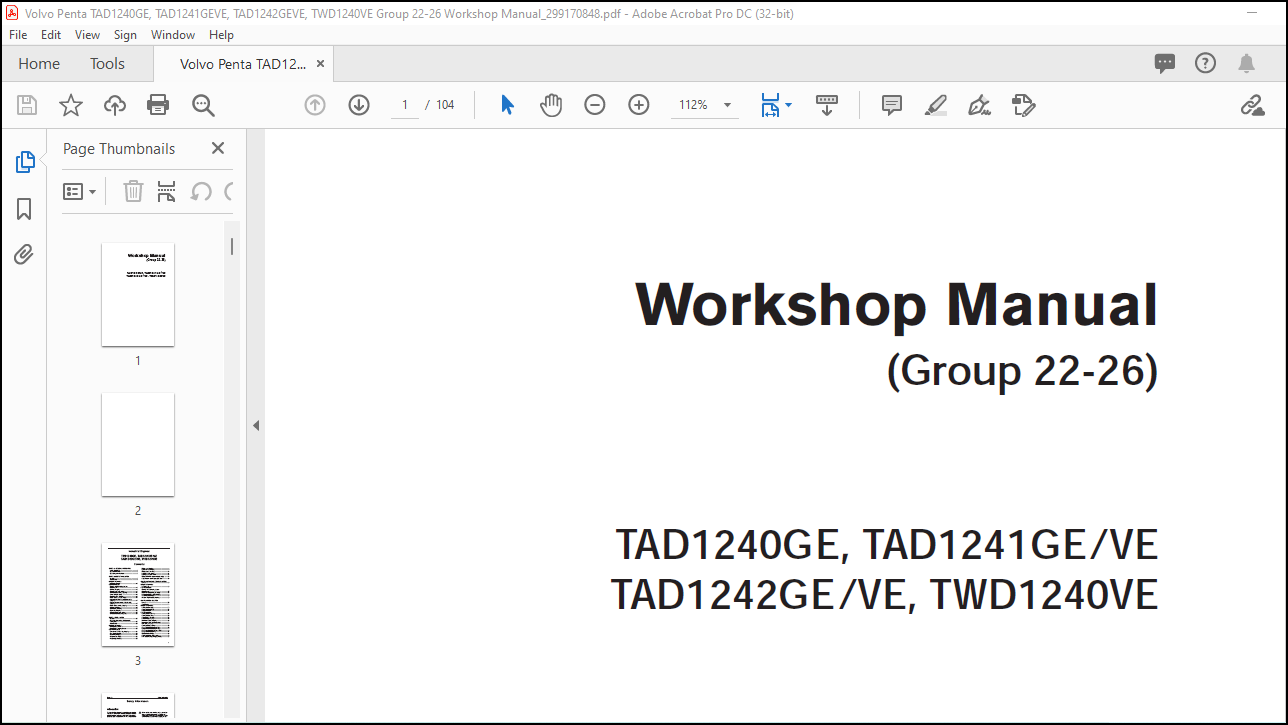Zoom in with the plus button
The height and width of the screenshot is (725, 1288).
[x=639, y=105]
